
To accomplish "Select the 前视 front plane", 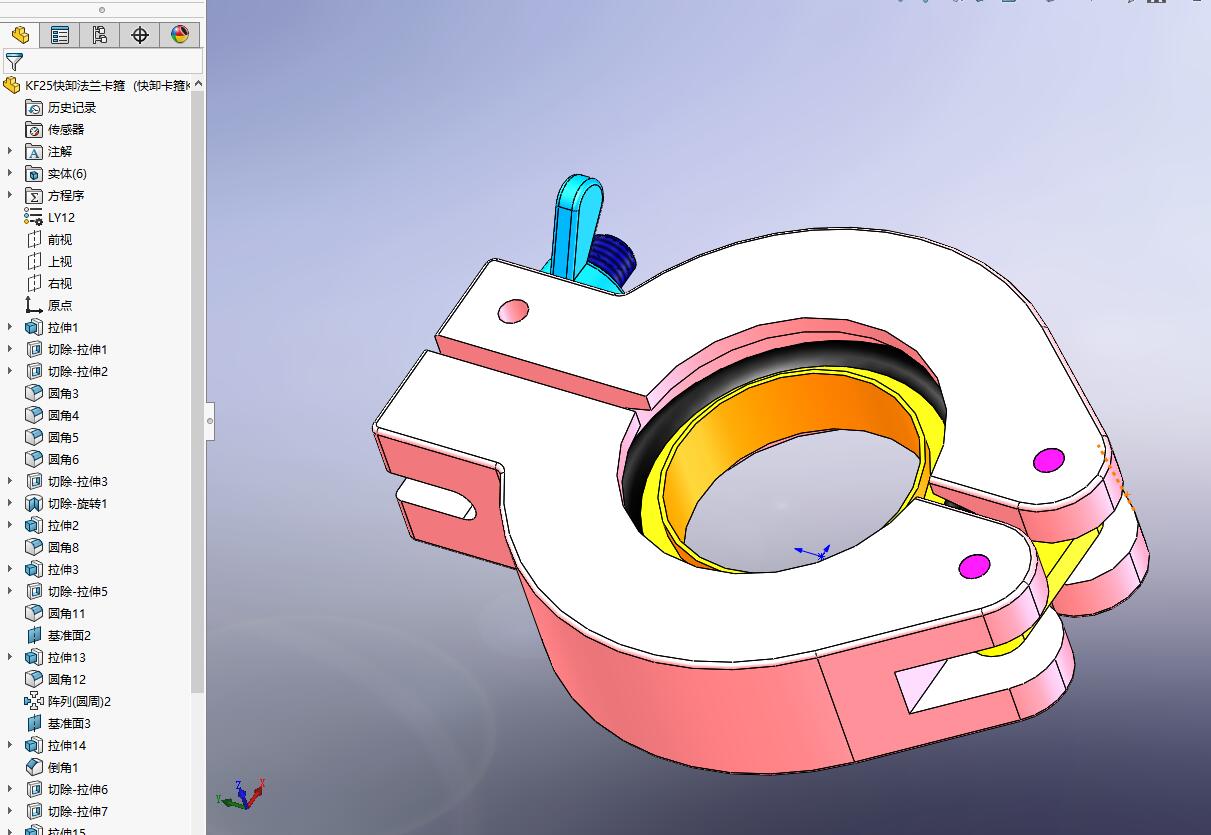I will click(x=49, y=239).
